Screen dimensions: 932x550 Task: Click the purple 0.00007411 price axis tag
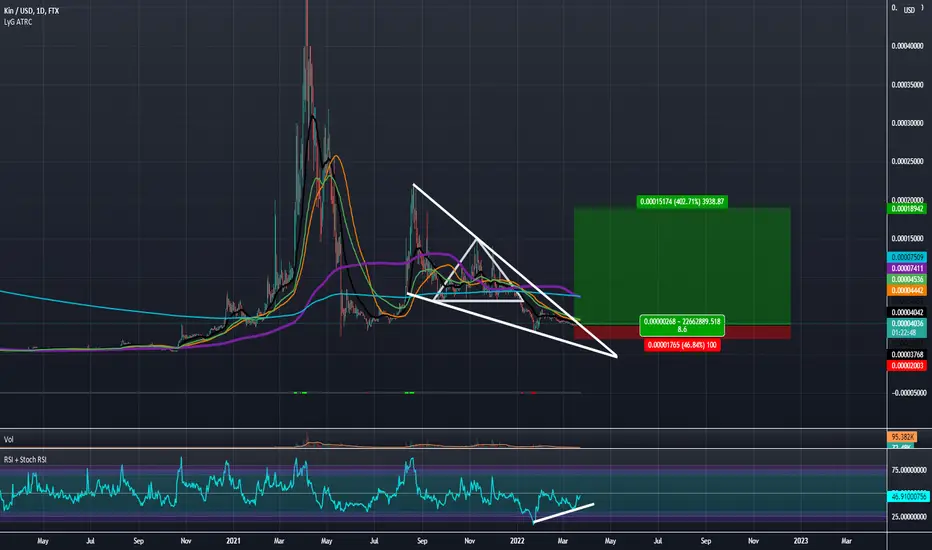point(906,269)
